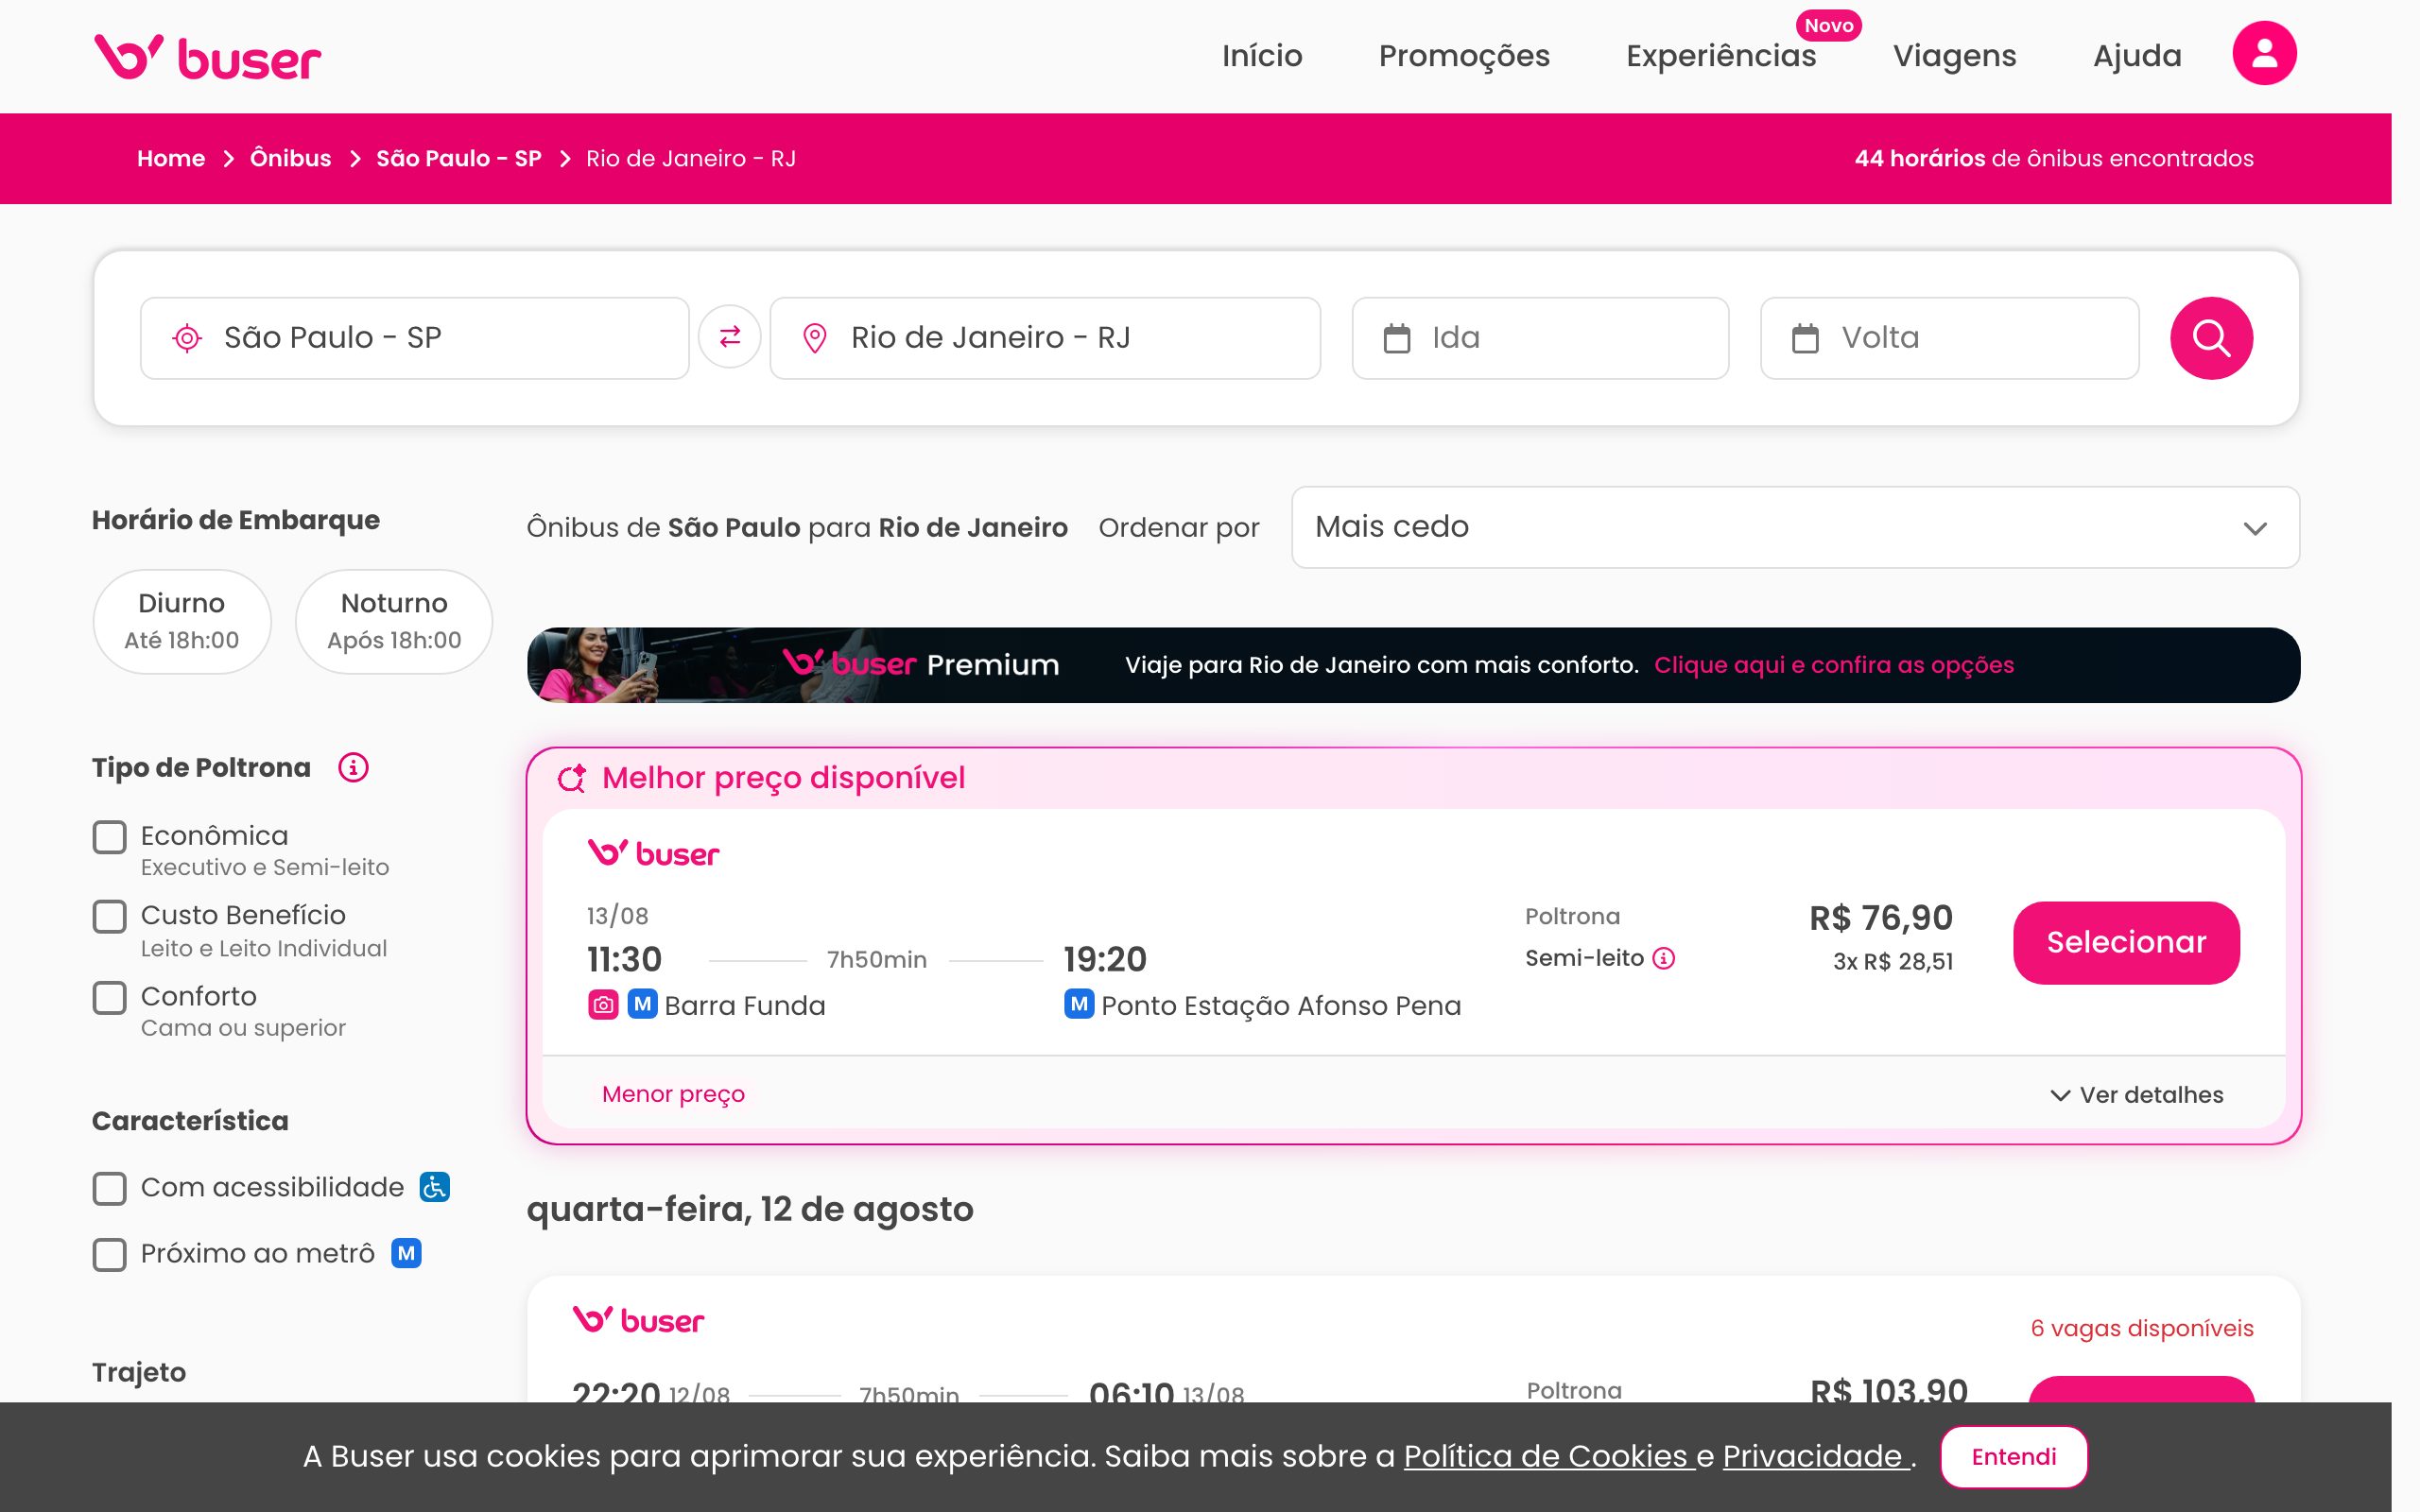Click the 6 vagas disponíveis text
Viewport: 2420px width, 1512px height.
(2142, 1328)
